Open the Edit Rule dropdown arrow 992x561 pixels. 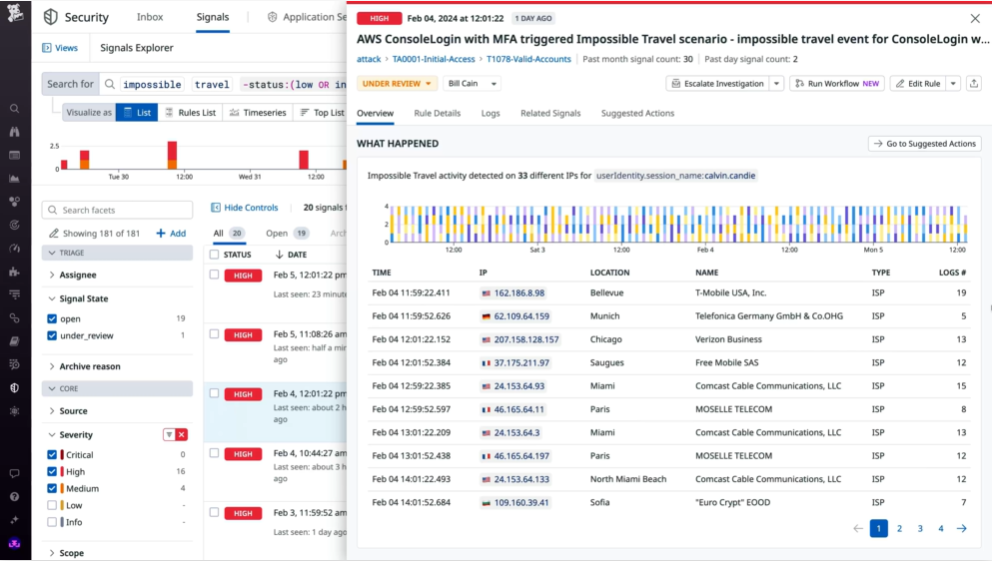pyautogui.click(x=953, y=83)
